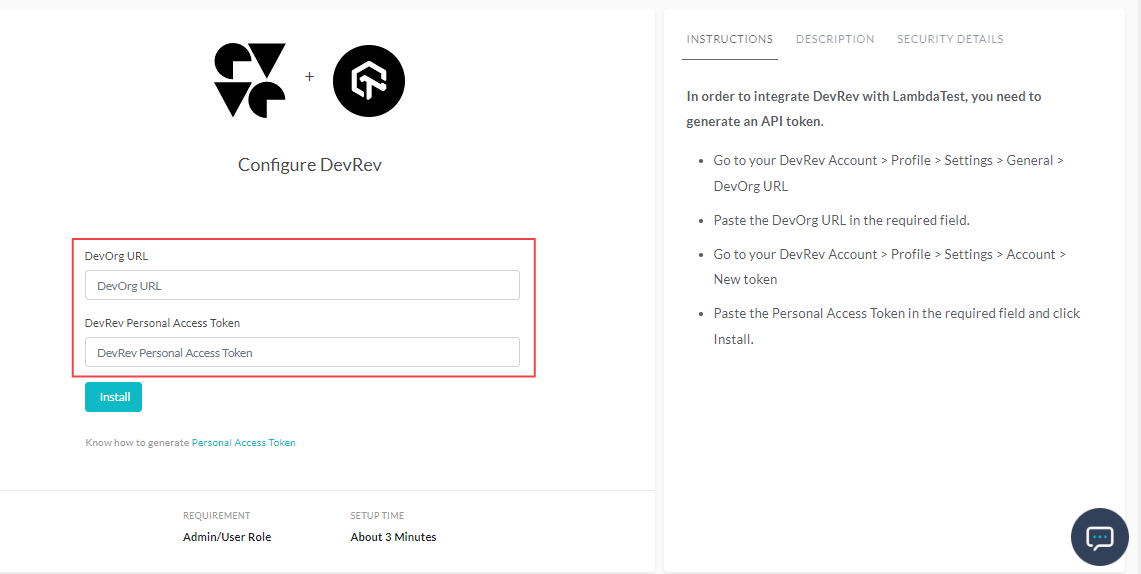Open the Description tab
This screenshot has width=1141, height=574.
coord(835,39)
